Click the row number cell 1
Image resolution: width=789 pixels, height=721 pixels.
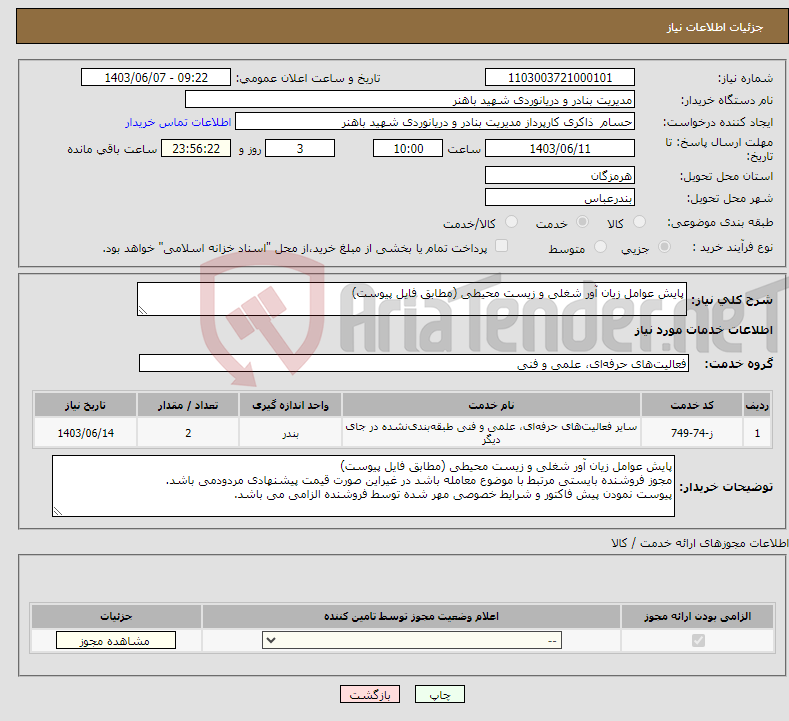tap(757, 433)
